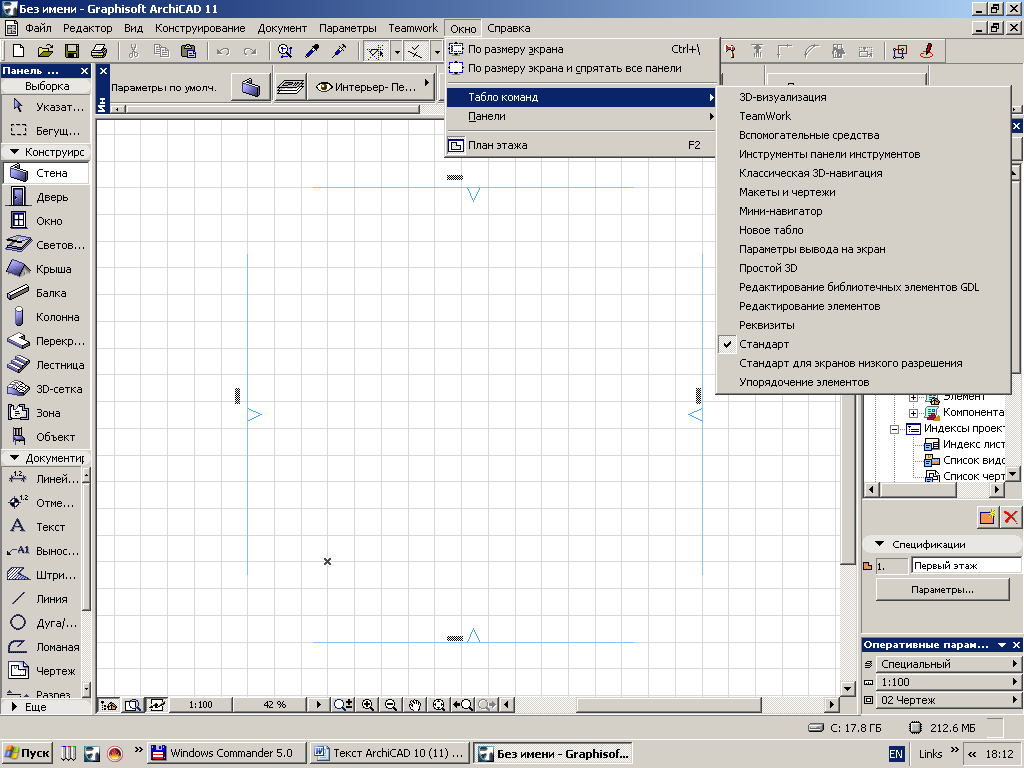
Task: Select the Arrow pointer (Указат...) tool
Action: (46, 107)
